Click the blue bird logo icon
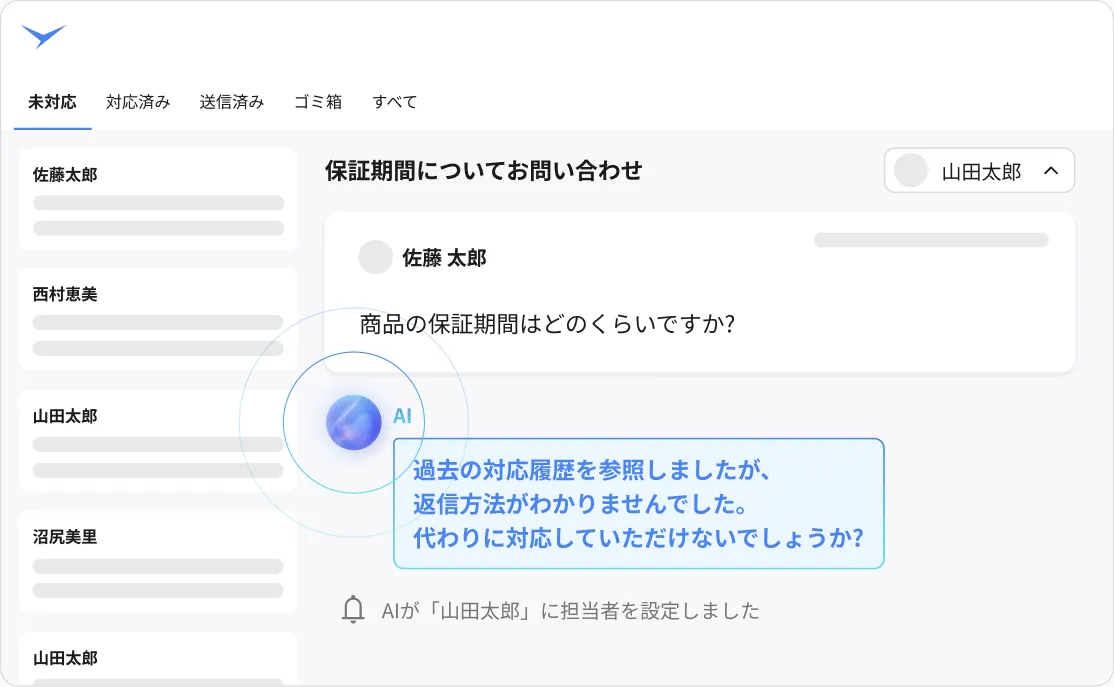The image size is (1114, 687). [x=43, y=37]
